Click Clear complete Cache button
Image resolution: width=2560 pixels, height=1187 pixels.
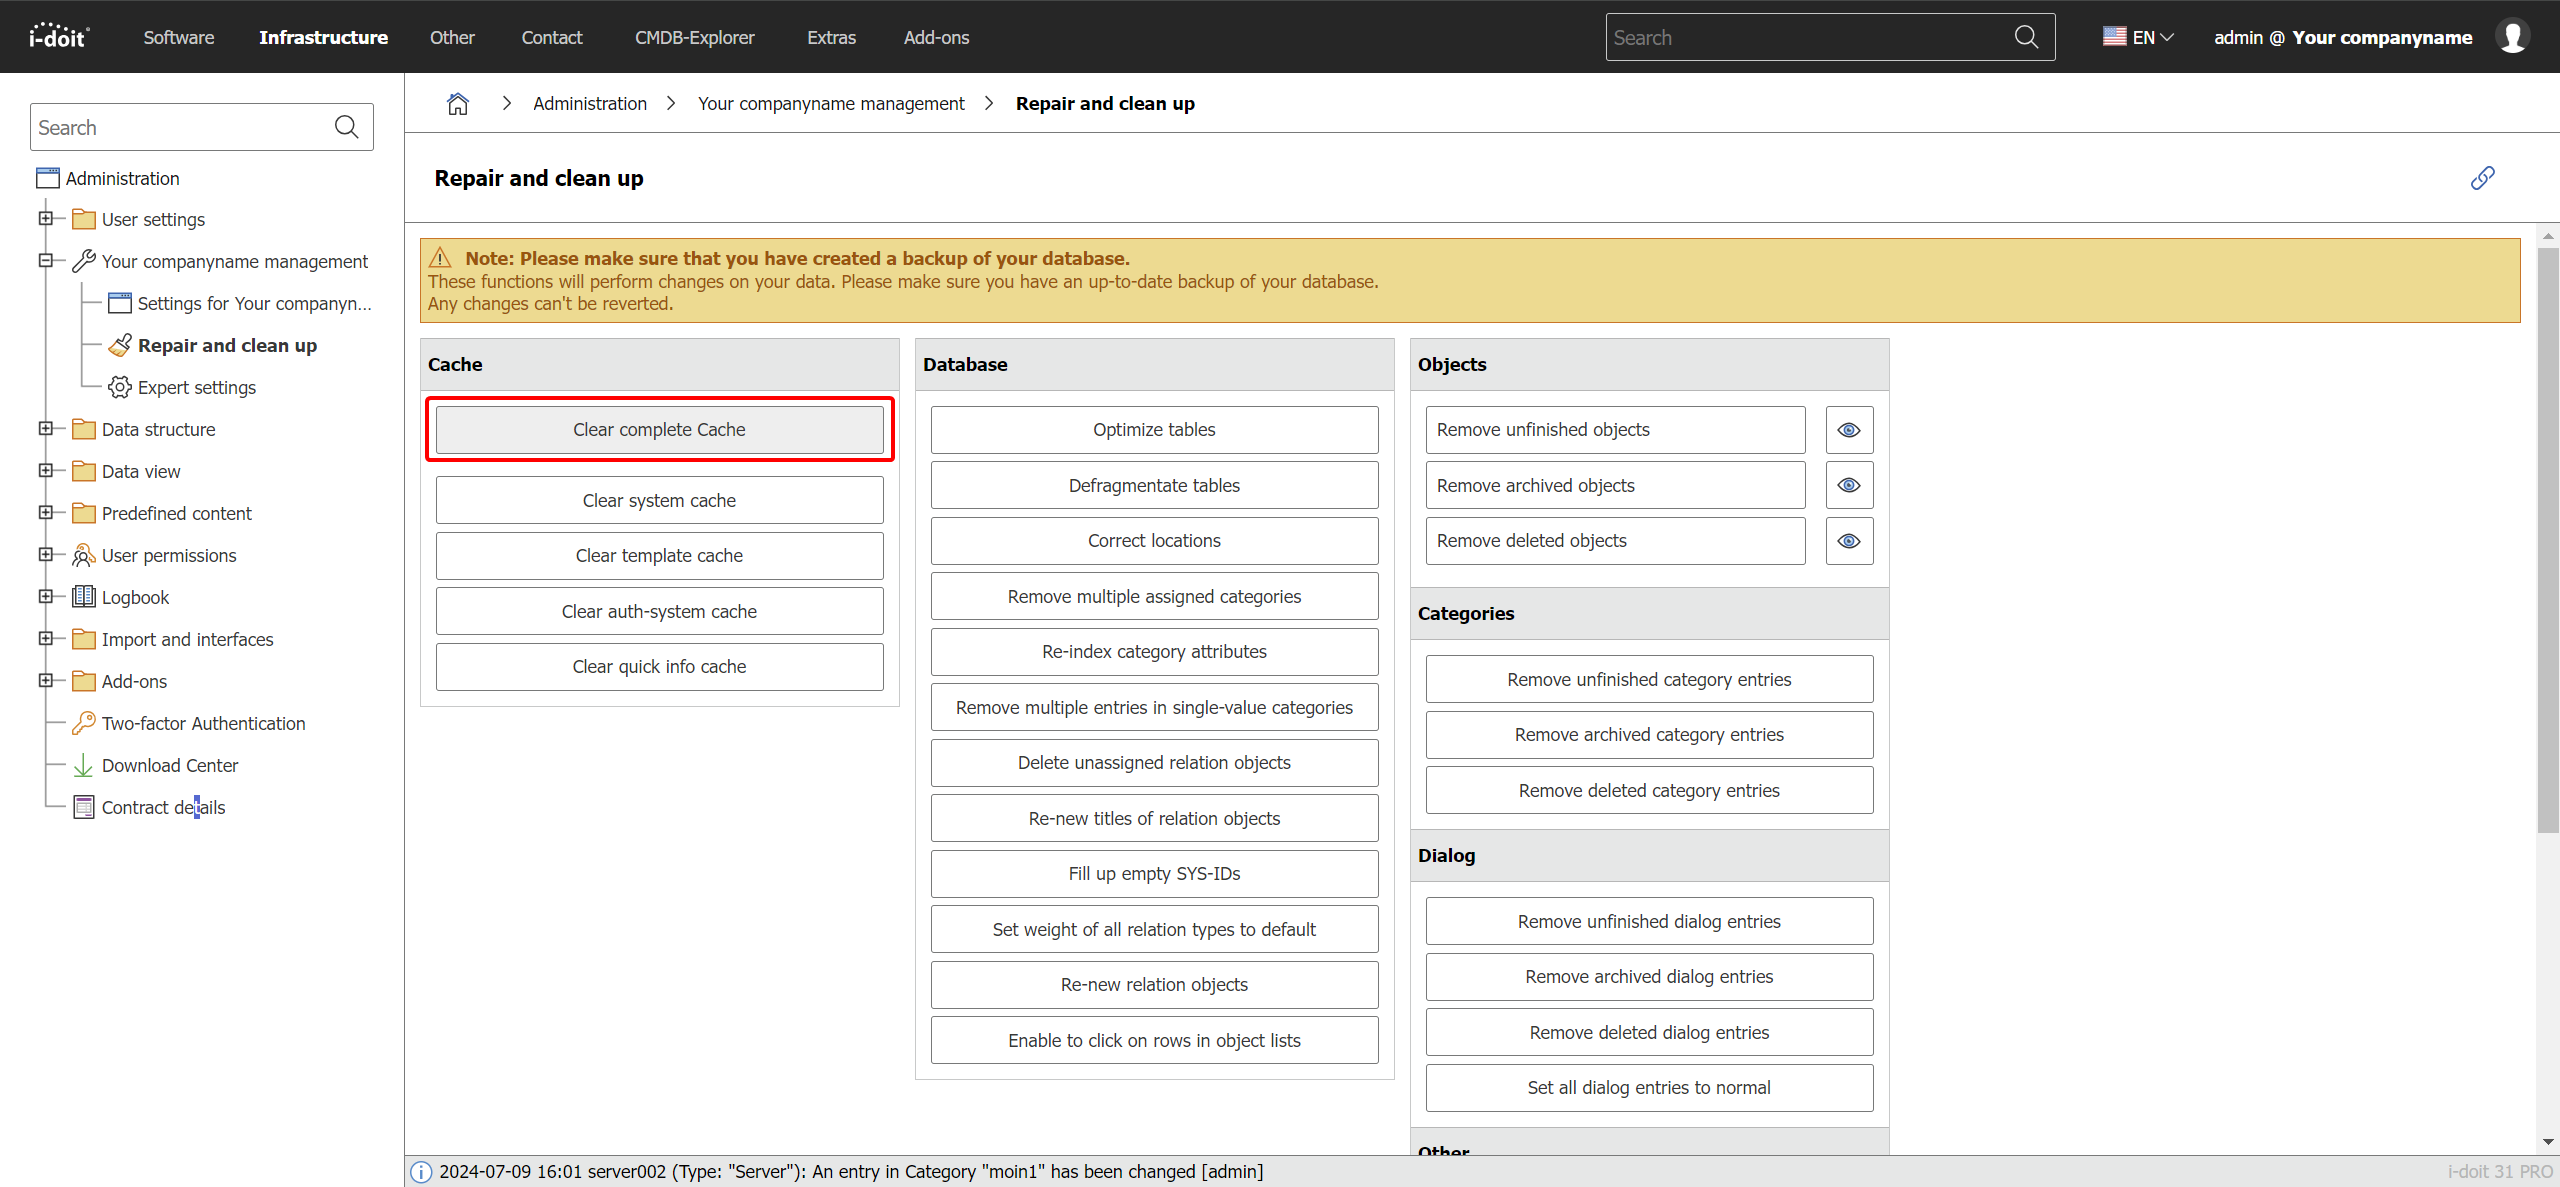660,430
